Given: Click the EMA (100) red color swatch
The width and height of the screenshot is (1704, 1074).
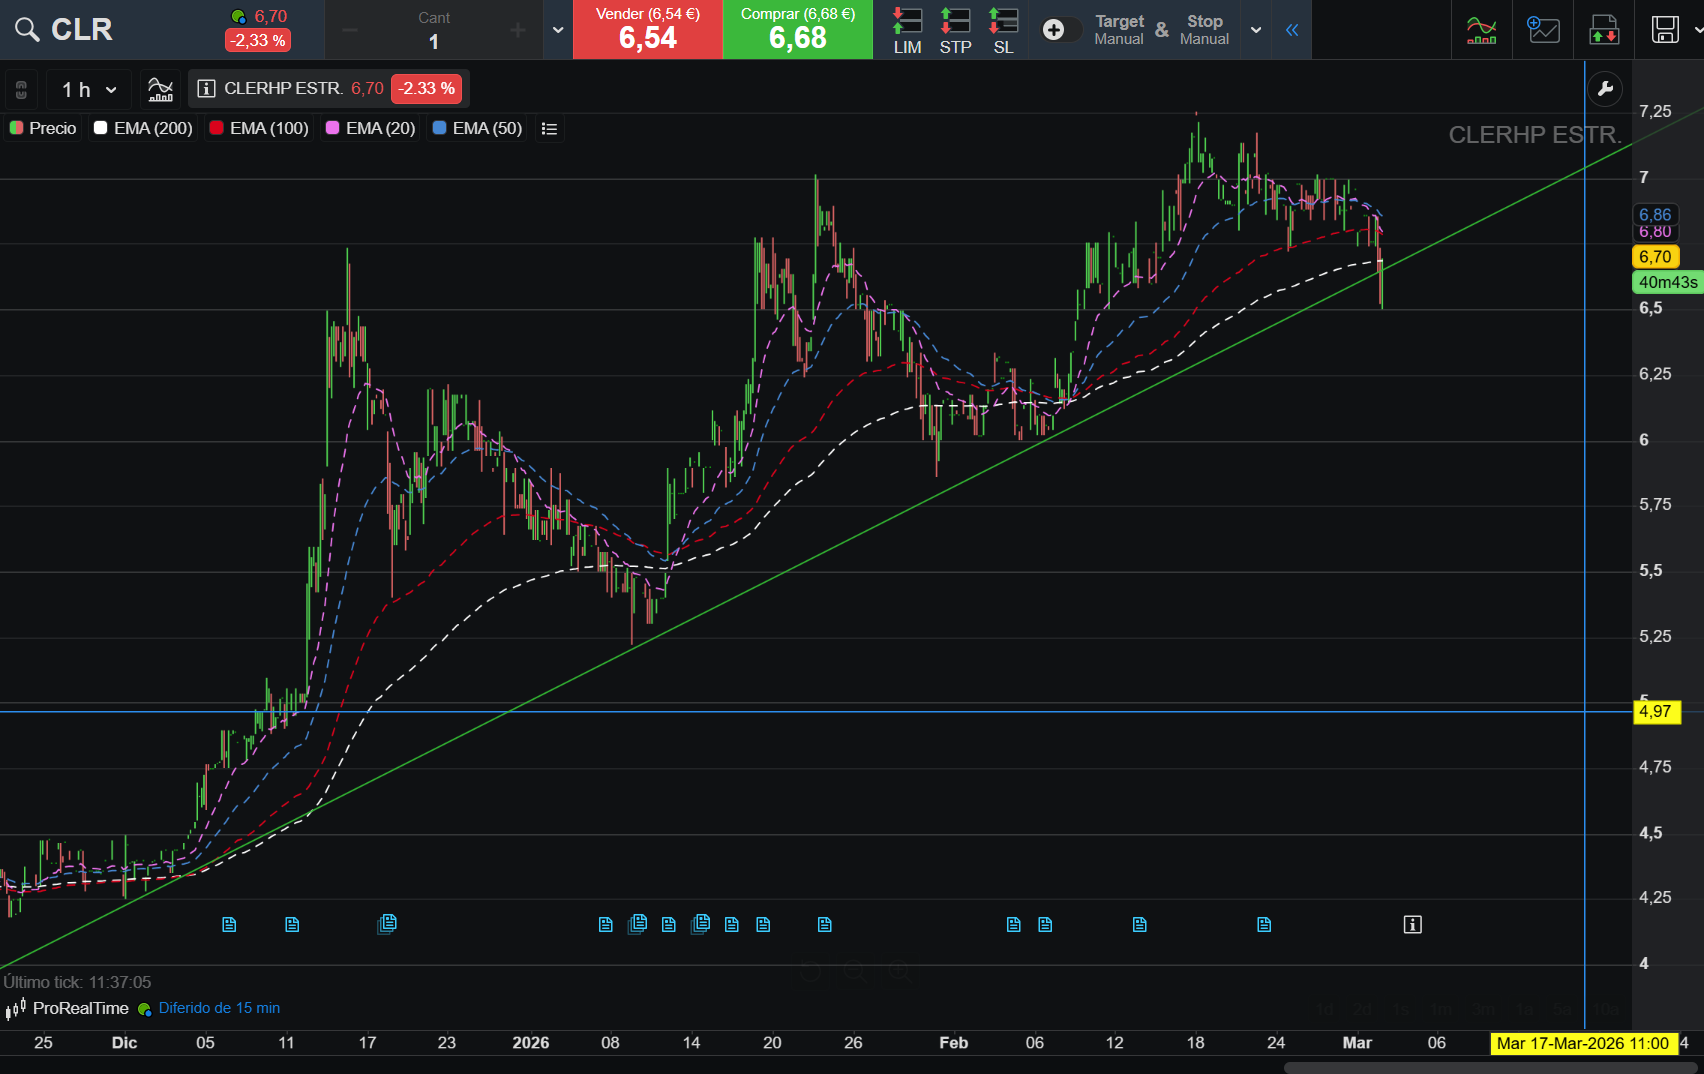Looking at the screenshot, I should 217,128.
